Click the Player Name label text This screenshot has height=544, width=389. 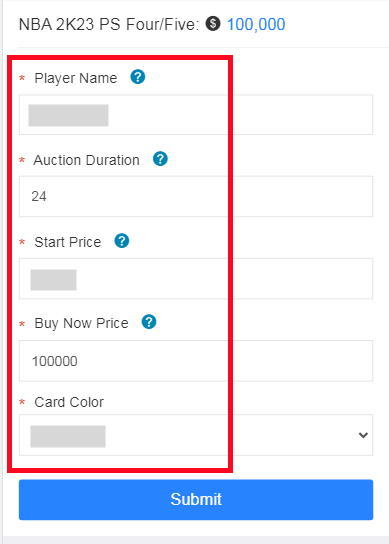click(76, 78)
